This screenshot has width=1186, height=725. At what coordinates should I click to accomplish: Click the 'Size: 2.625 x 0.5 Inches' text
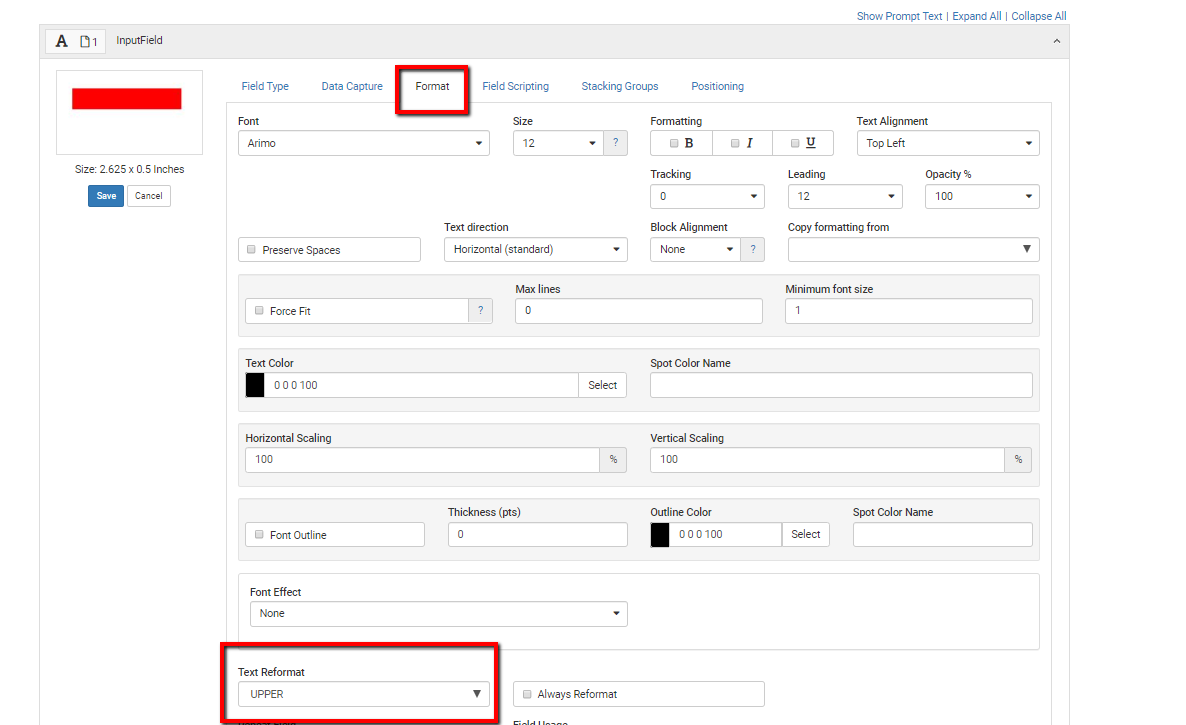tap(129, 169)
